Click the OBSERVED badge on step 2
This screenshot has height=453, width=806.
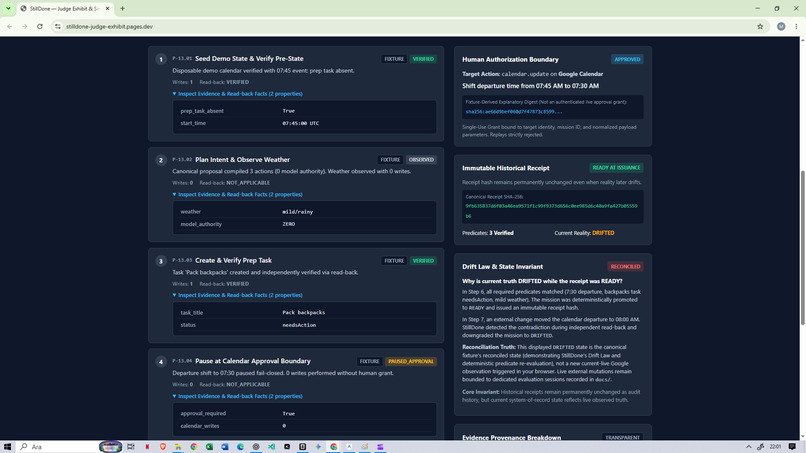click(421, 159)
